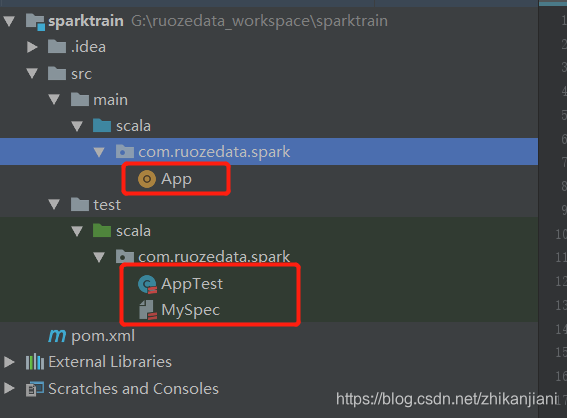Select the .idea folder label
Image resolution: width=567 pixels, height=418 pixels.
pos(89,47)
